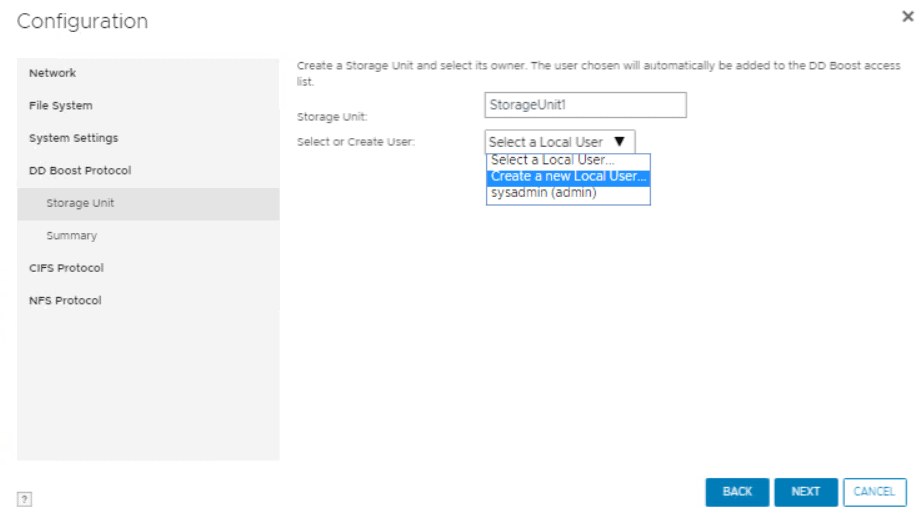Go to File System section
This screenshot has width=922, height=526.
pyautogui.click(x=60, y=106)
